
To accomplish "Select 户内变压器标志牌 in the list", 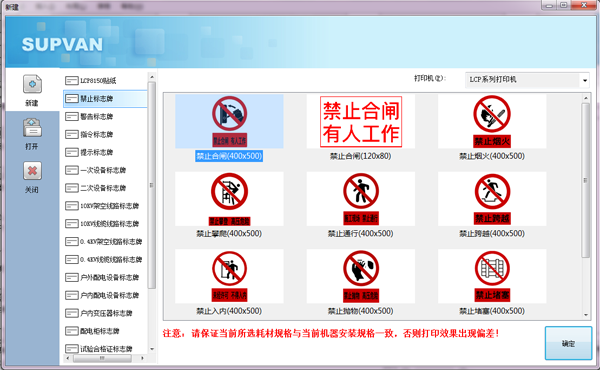I will pos(105,313).
